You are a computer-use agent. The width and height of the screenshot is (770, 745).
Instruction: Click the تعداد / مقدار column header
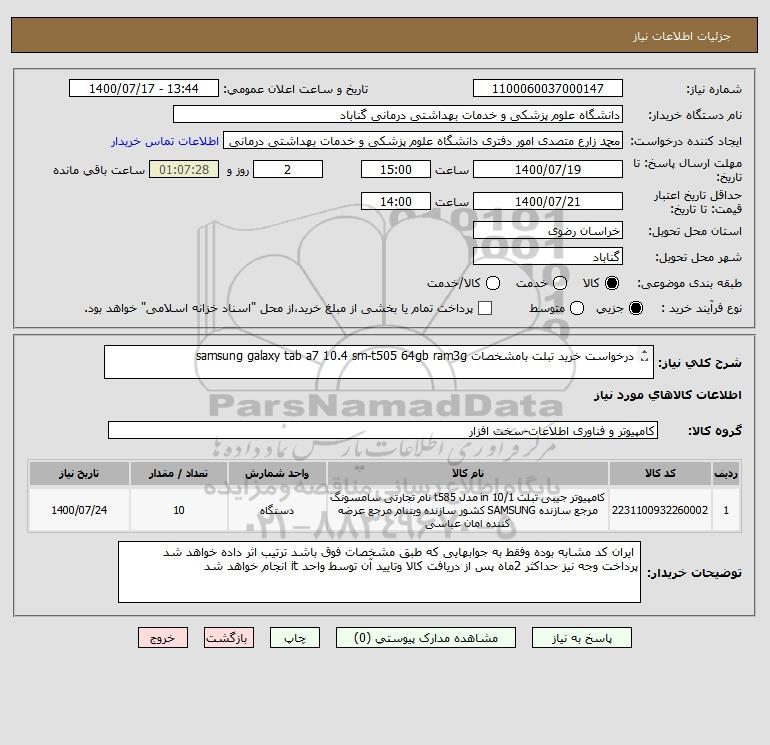179,473
